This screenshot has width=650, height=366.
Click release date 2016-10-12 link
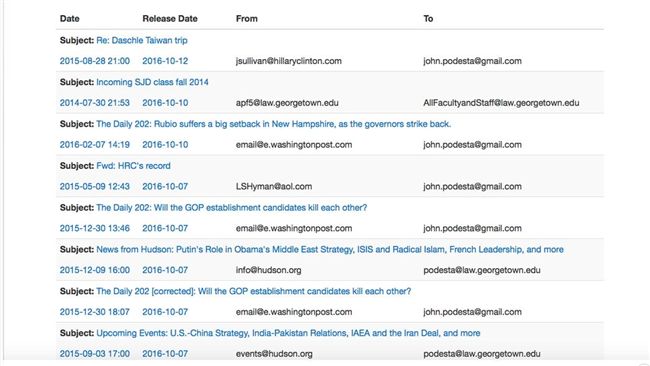pyautogui.click(x=165, y=61)
